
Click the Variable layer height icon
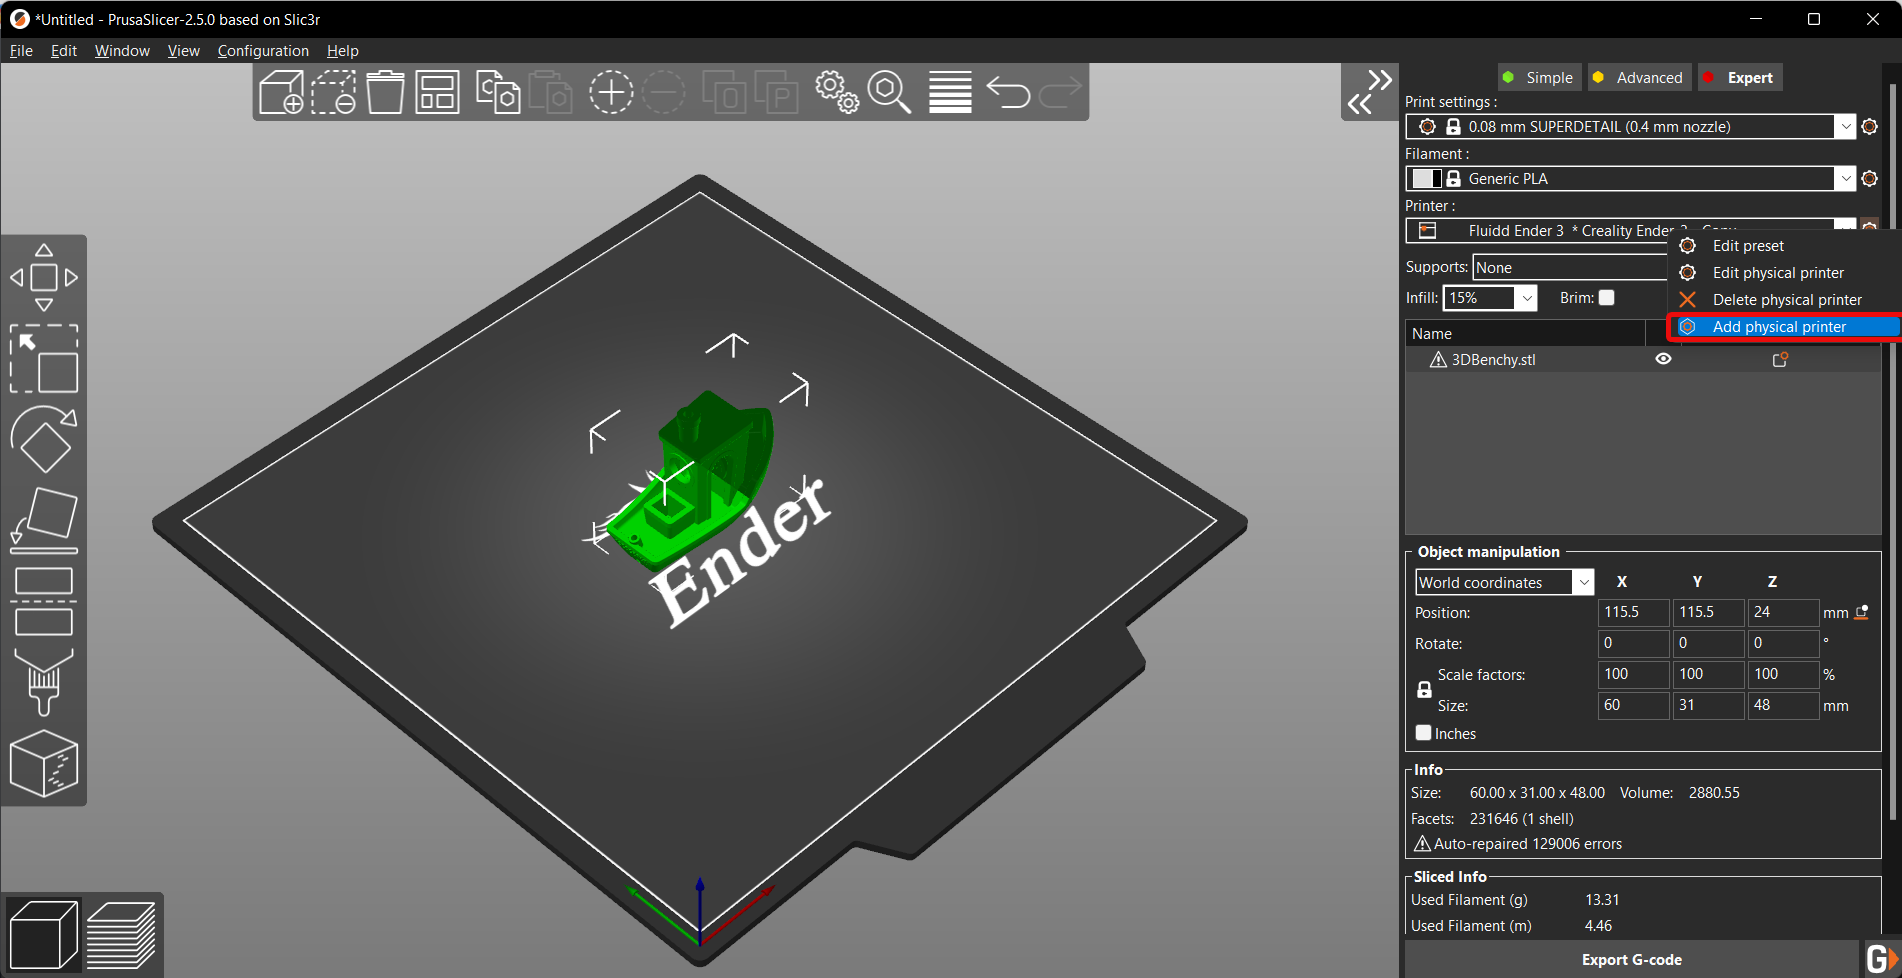click(x=950, y=92)
